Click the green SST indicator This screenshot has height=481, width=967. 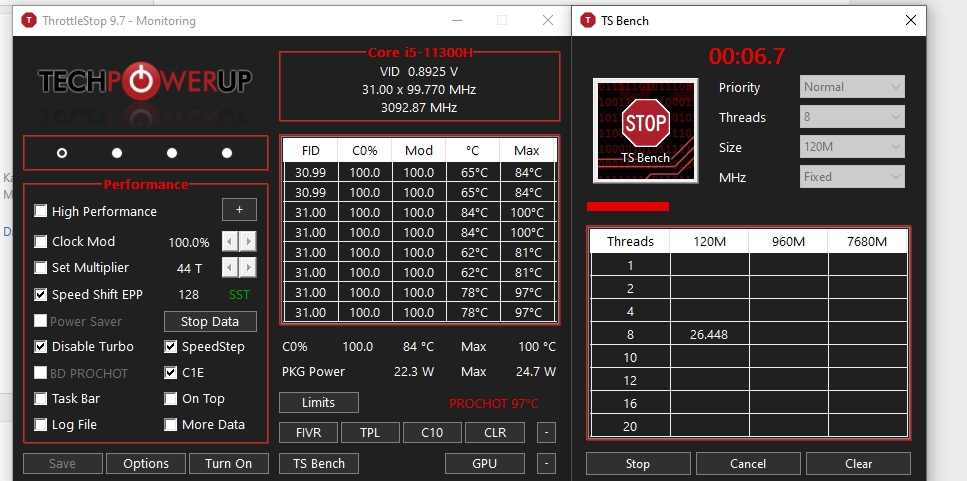(x=239, y=295)
